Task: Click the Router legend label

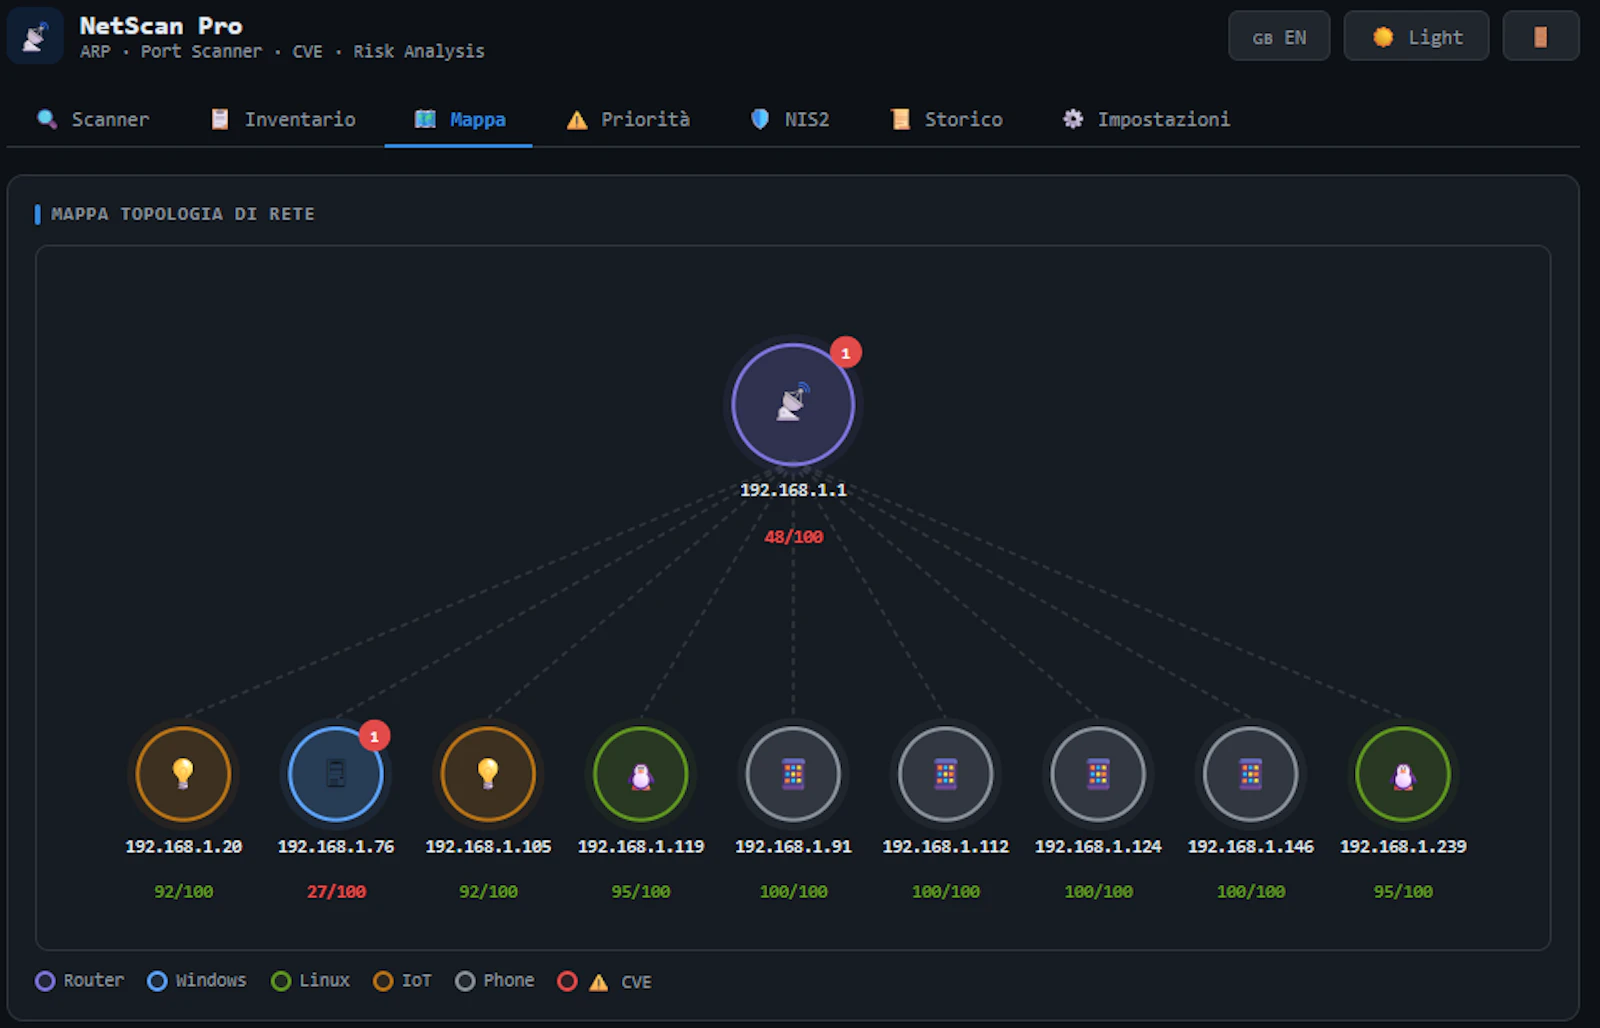Action: pos(94,980)
